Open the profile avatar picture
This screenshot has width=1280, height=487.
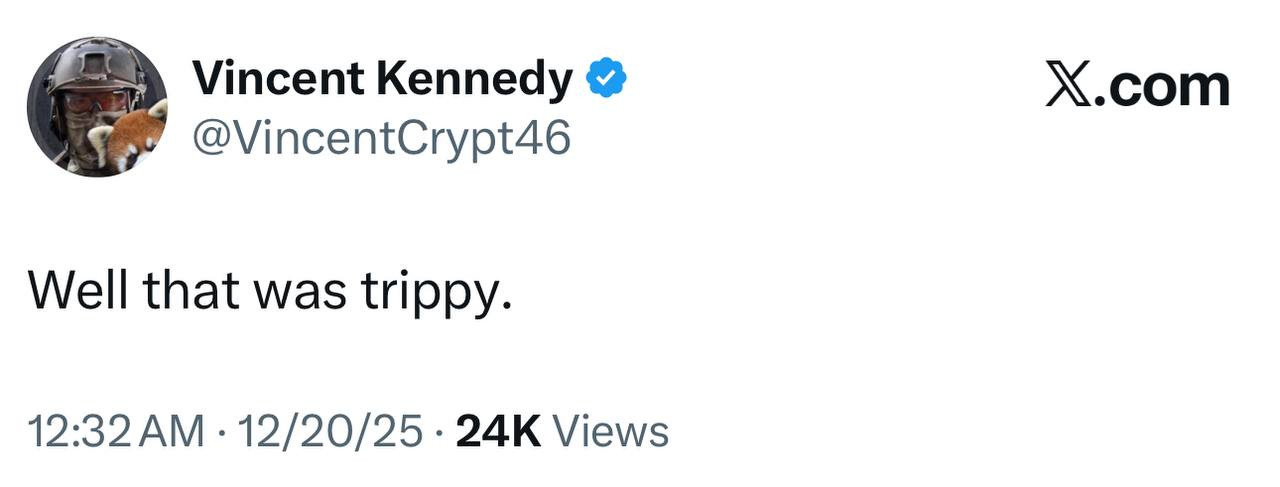pyautogui.click(x=97, y=107)
